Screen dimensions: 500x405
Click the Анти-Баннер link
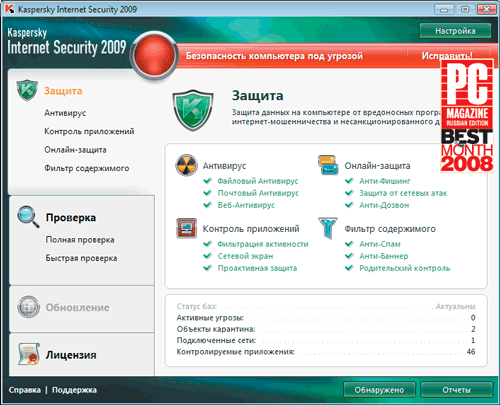pyautogui.click(x=384, y=256)
